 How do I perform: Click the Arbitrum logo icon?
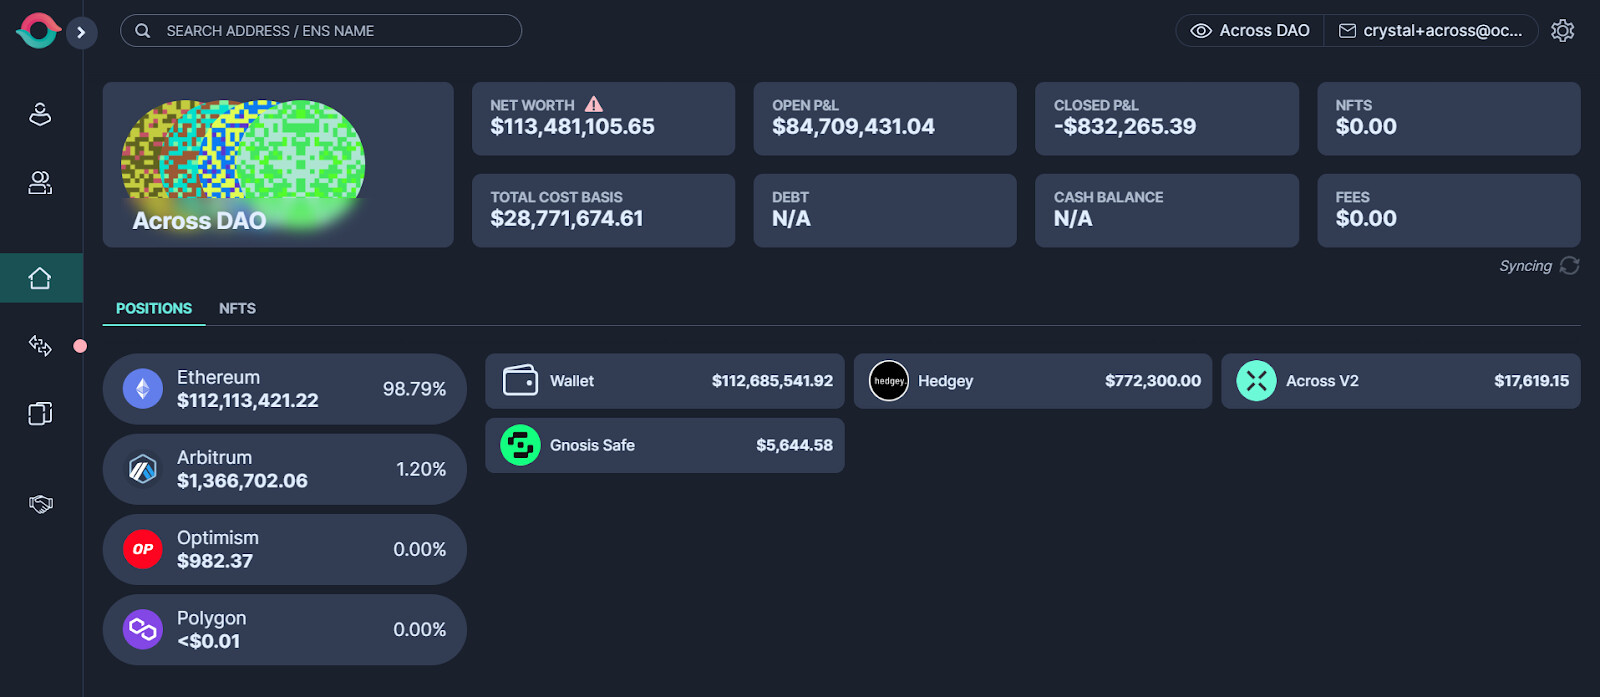pyautogui.click(x=143, y=469)
